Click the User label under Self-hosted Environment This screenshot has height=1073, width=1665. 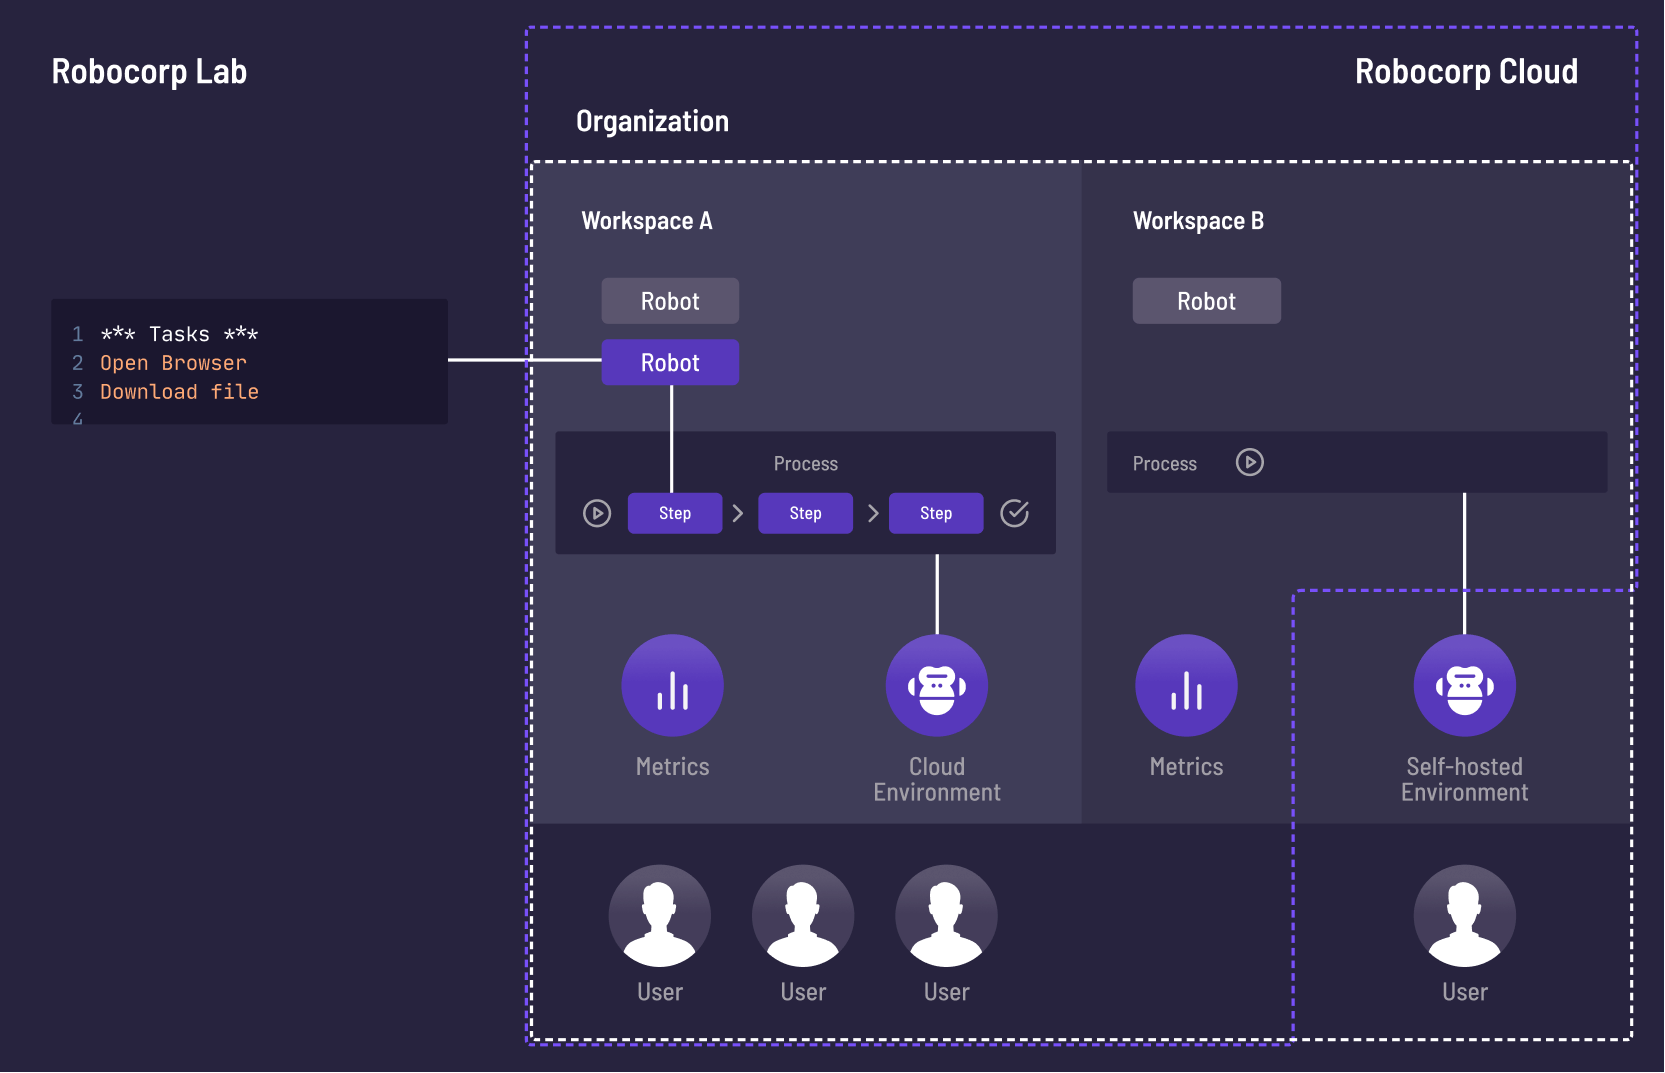click(1465, 992)
